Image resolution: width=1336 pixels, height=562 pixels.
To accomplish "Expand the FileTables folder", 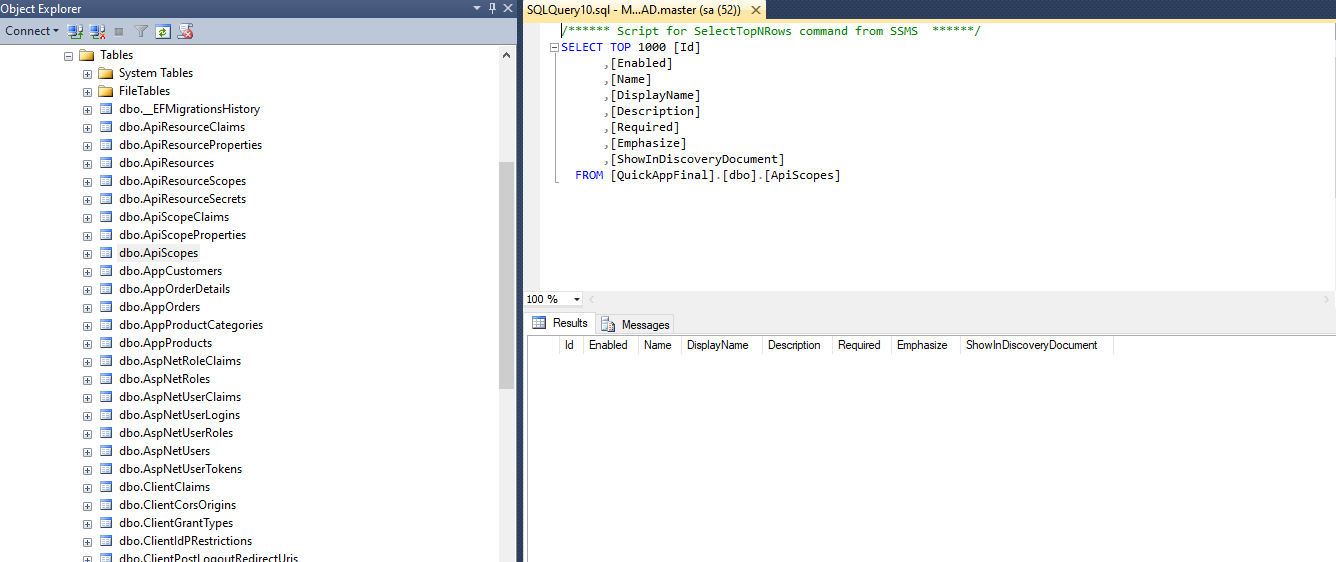I will point(87,92).
